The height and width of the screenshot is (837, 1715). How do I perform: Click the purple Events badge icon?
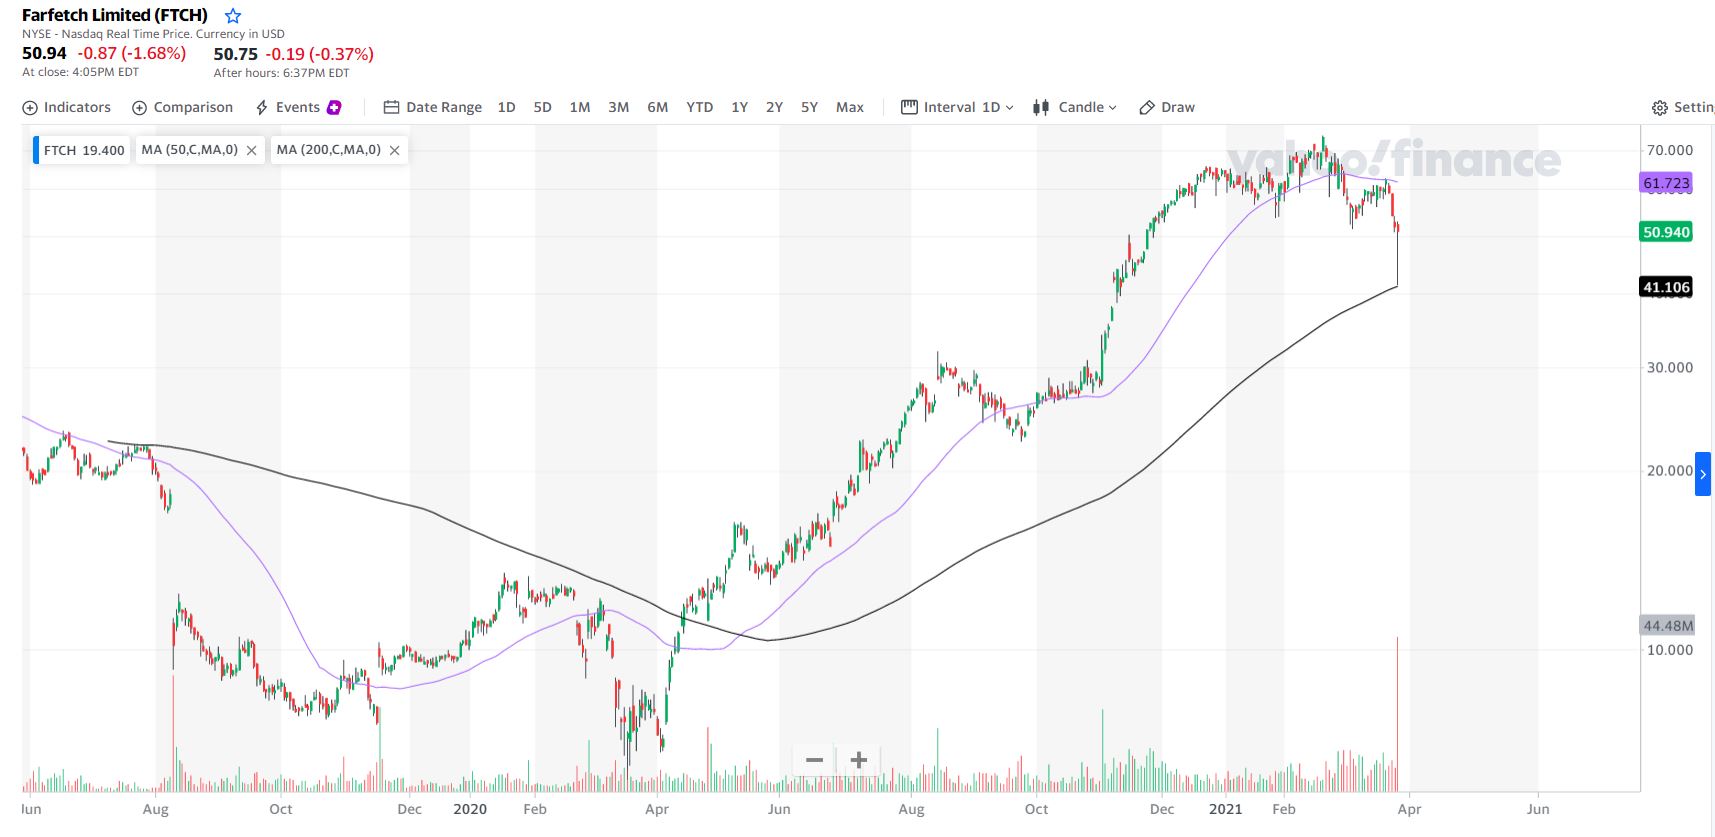click(x=334, y=107)
